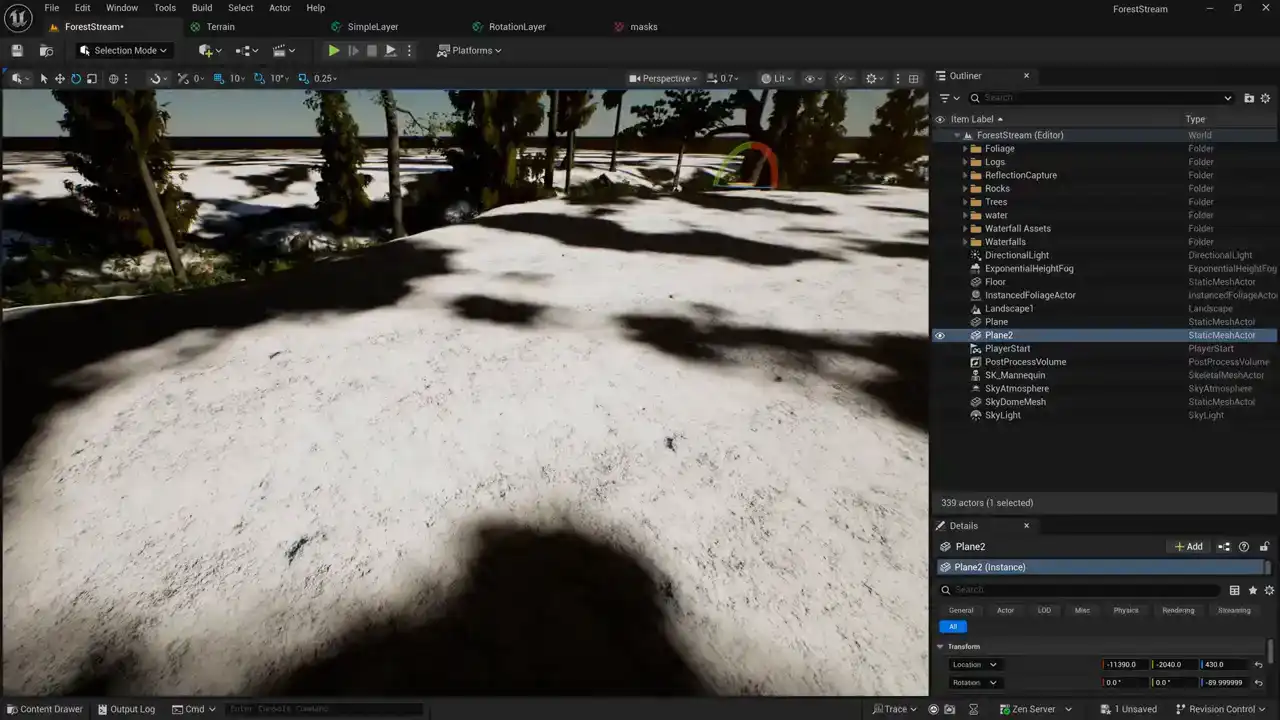This screenshot has width=1280, height=720.
Task: Select the translate (move) gizmo tool
Action: 60,78
